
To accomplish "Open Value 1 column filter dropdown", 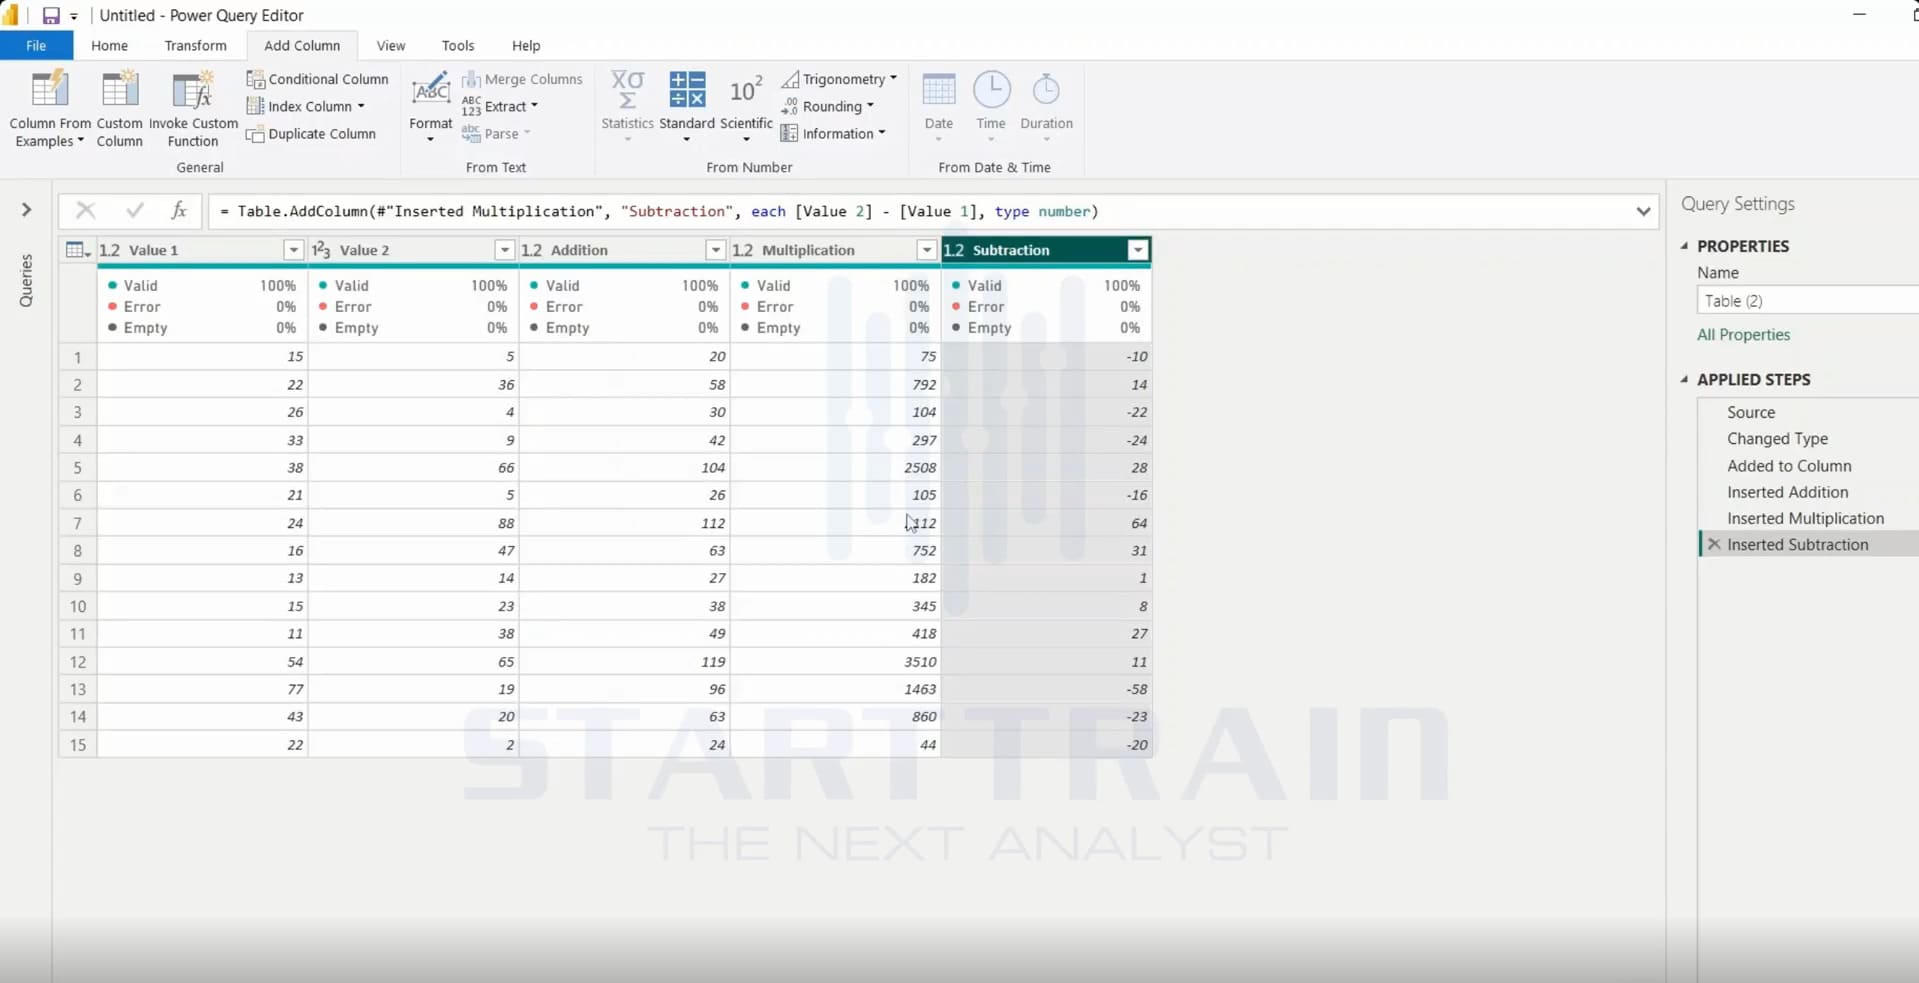I will point(293,250).
